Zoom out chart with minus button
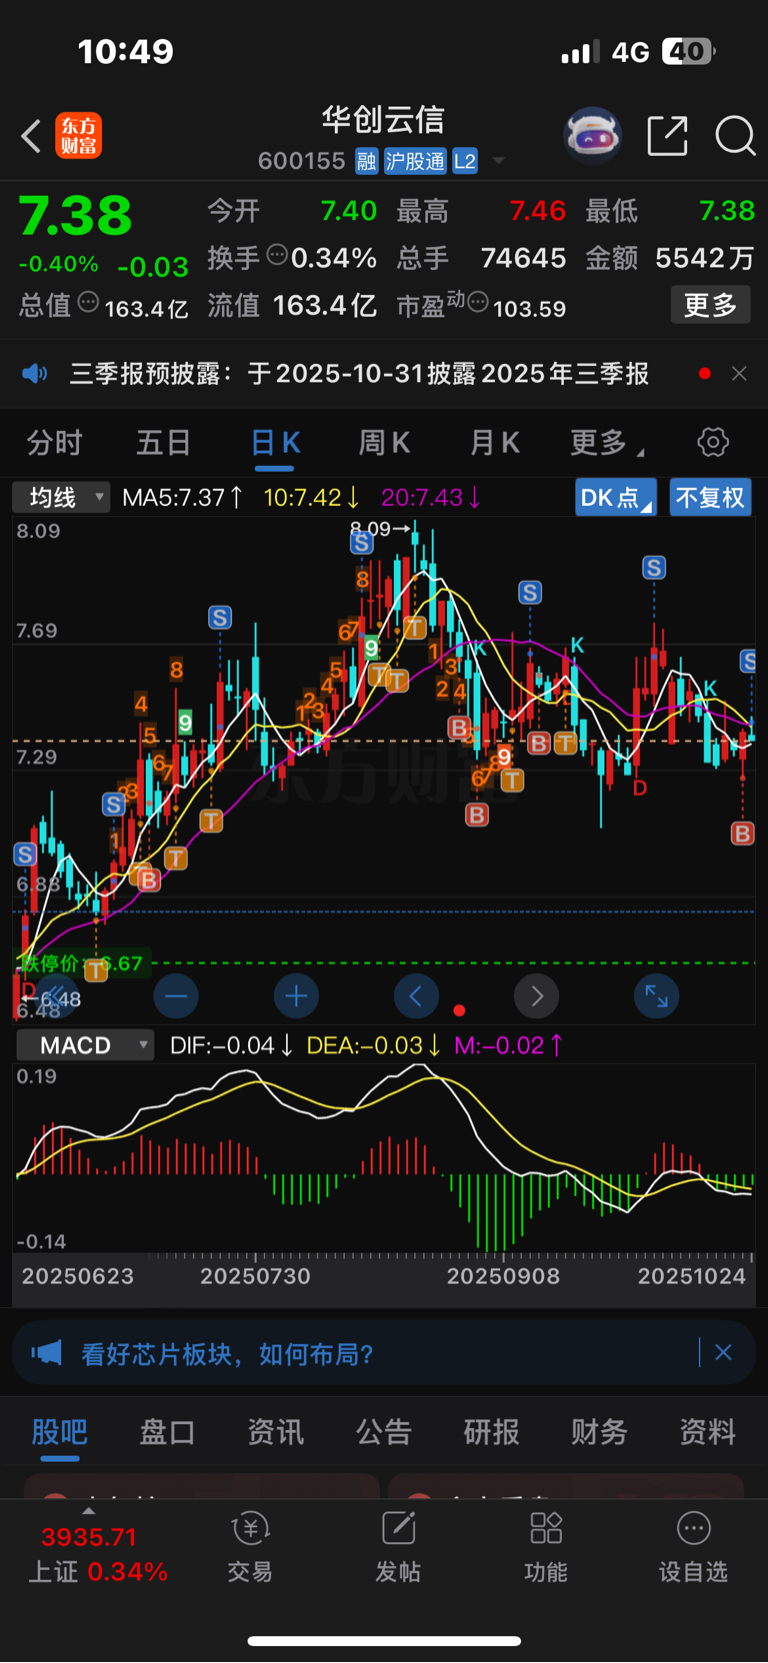 point(176,996)
